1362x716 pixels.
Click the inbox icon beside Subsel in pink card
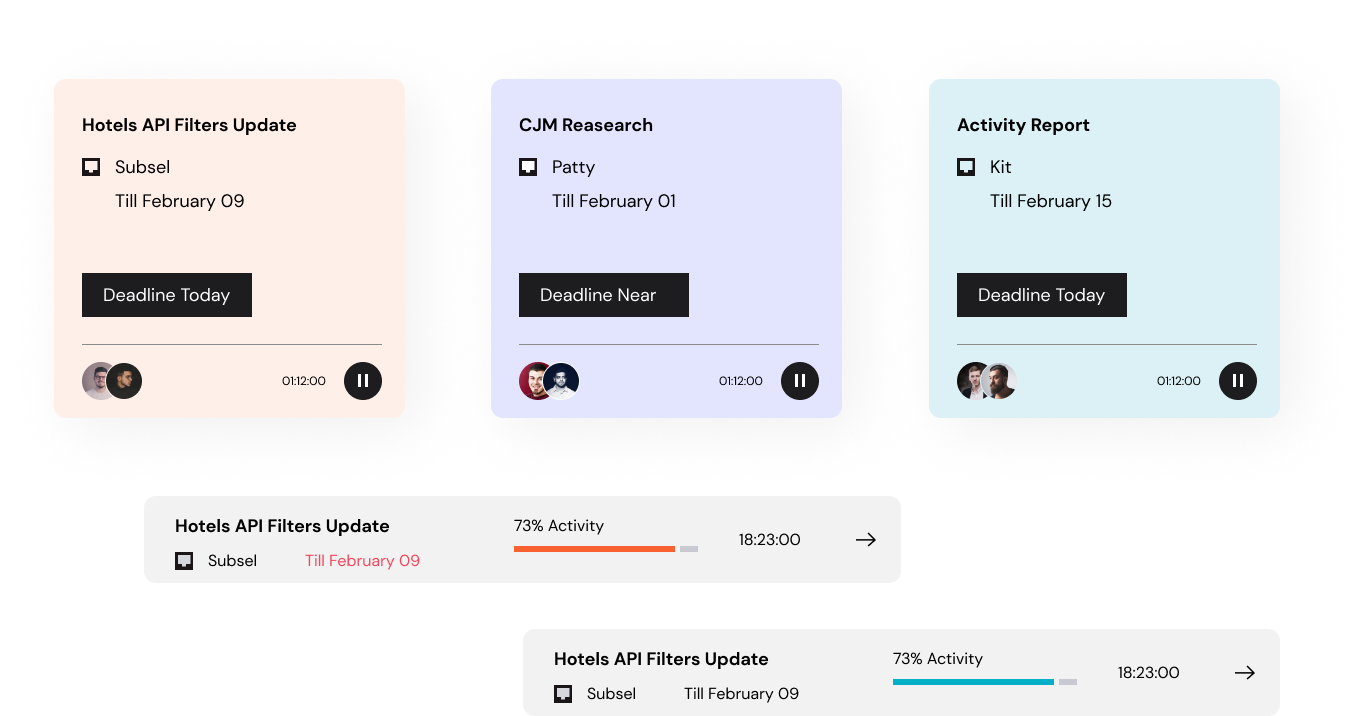click(91, 167)
